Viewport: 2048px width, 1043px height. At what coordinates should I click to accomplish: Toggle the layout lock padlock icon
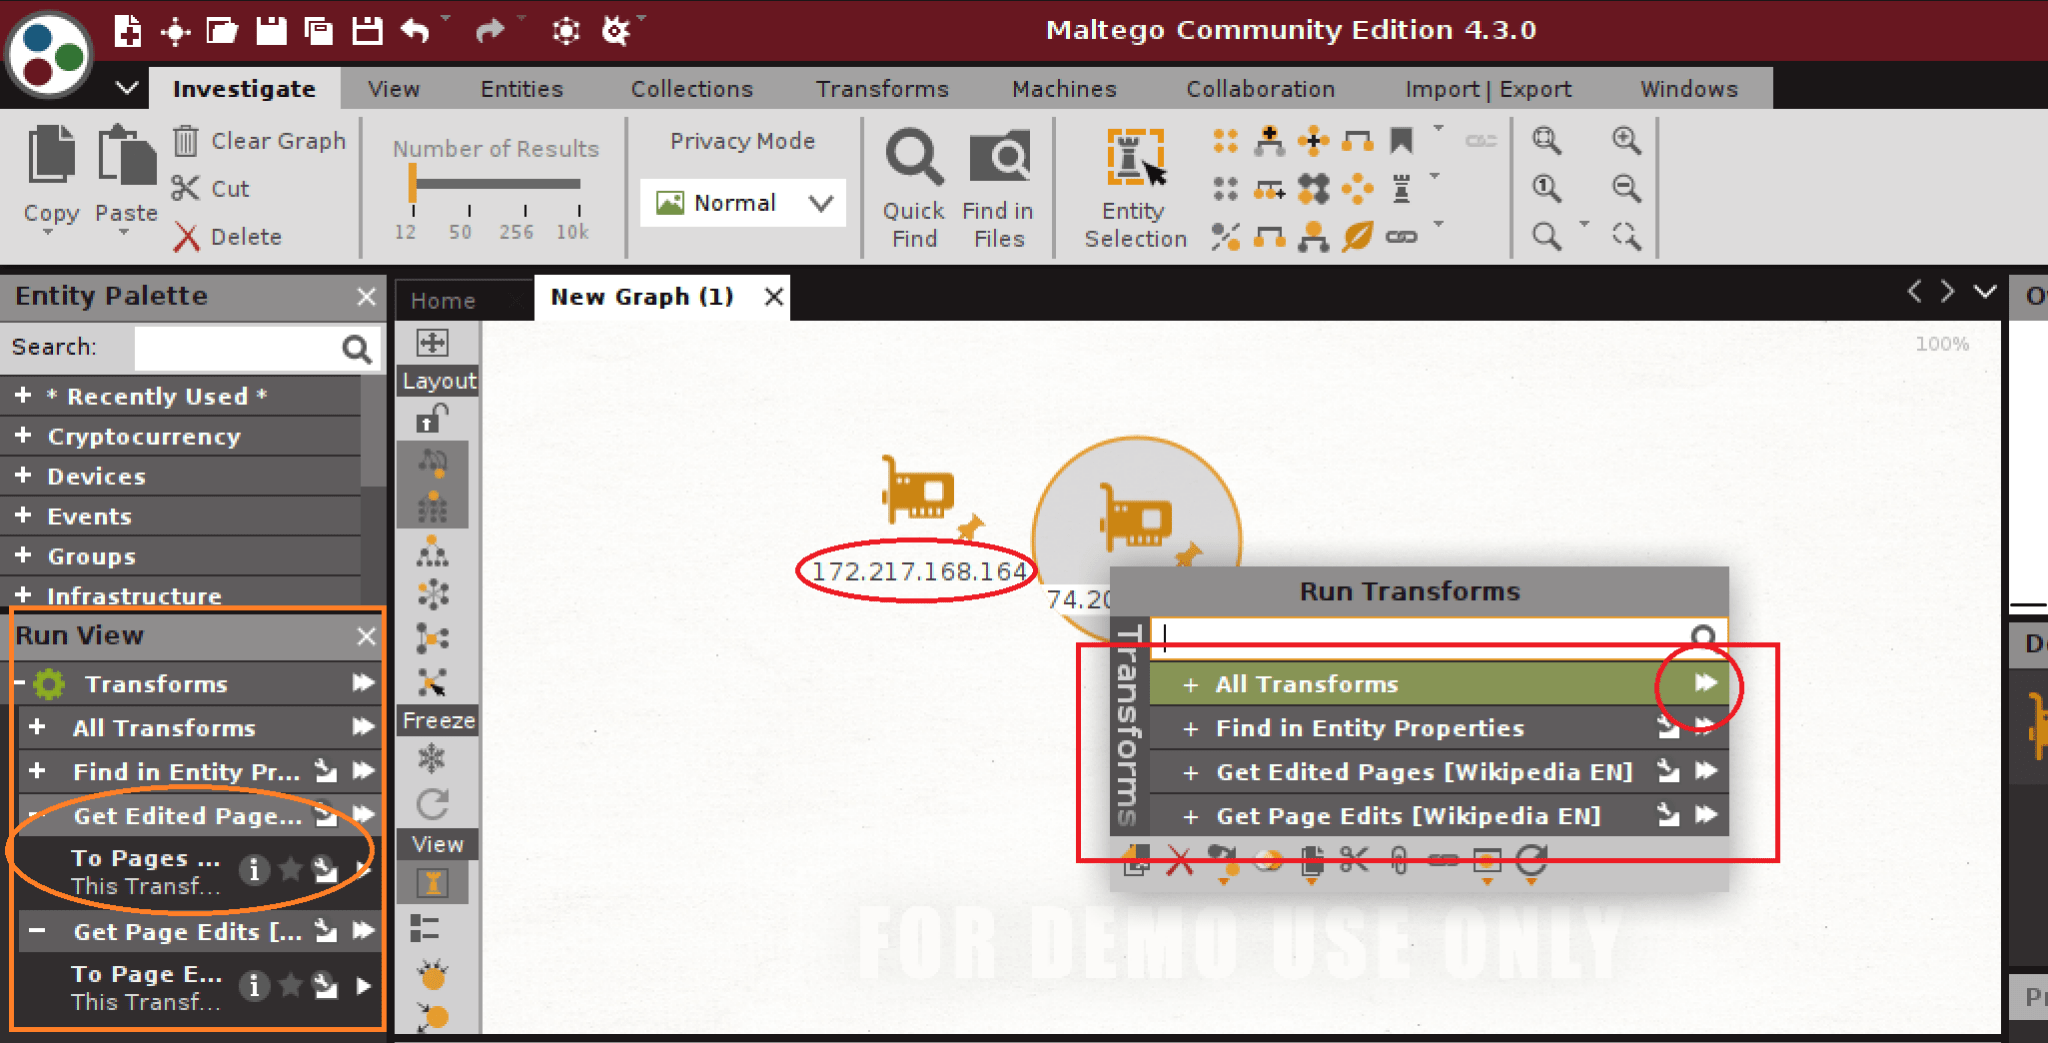pos(428,420)
